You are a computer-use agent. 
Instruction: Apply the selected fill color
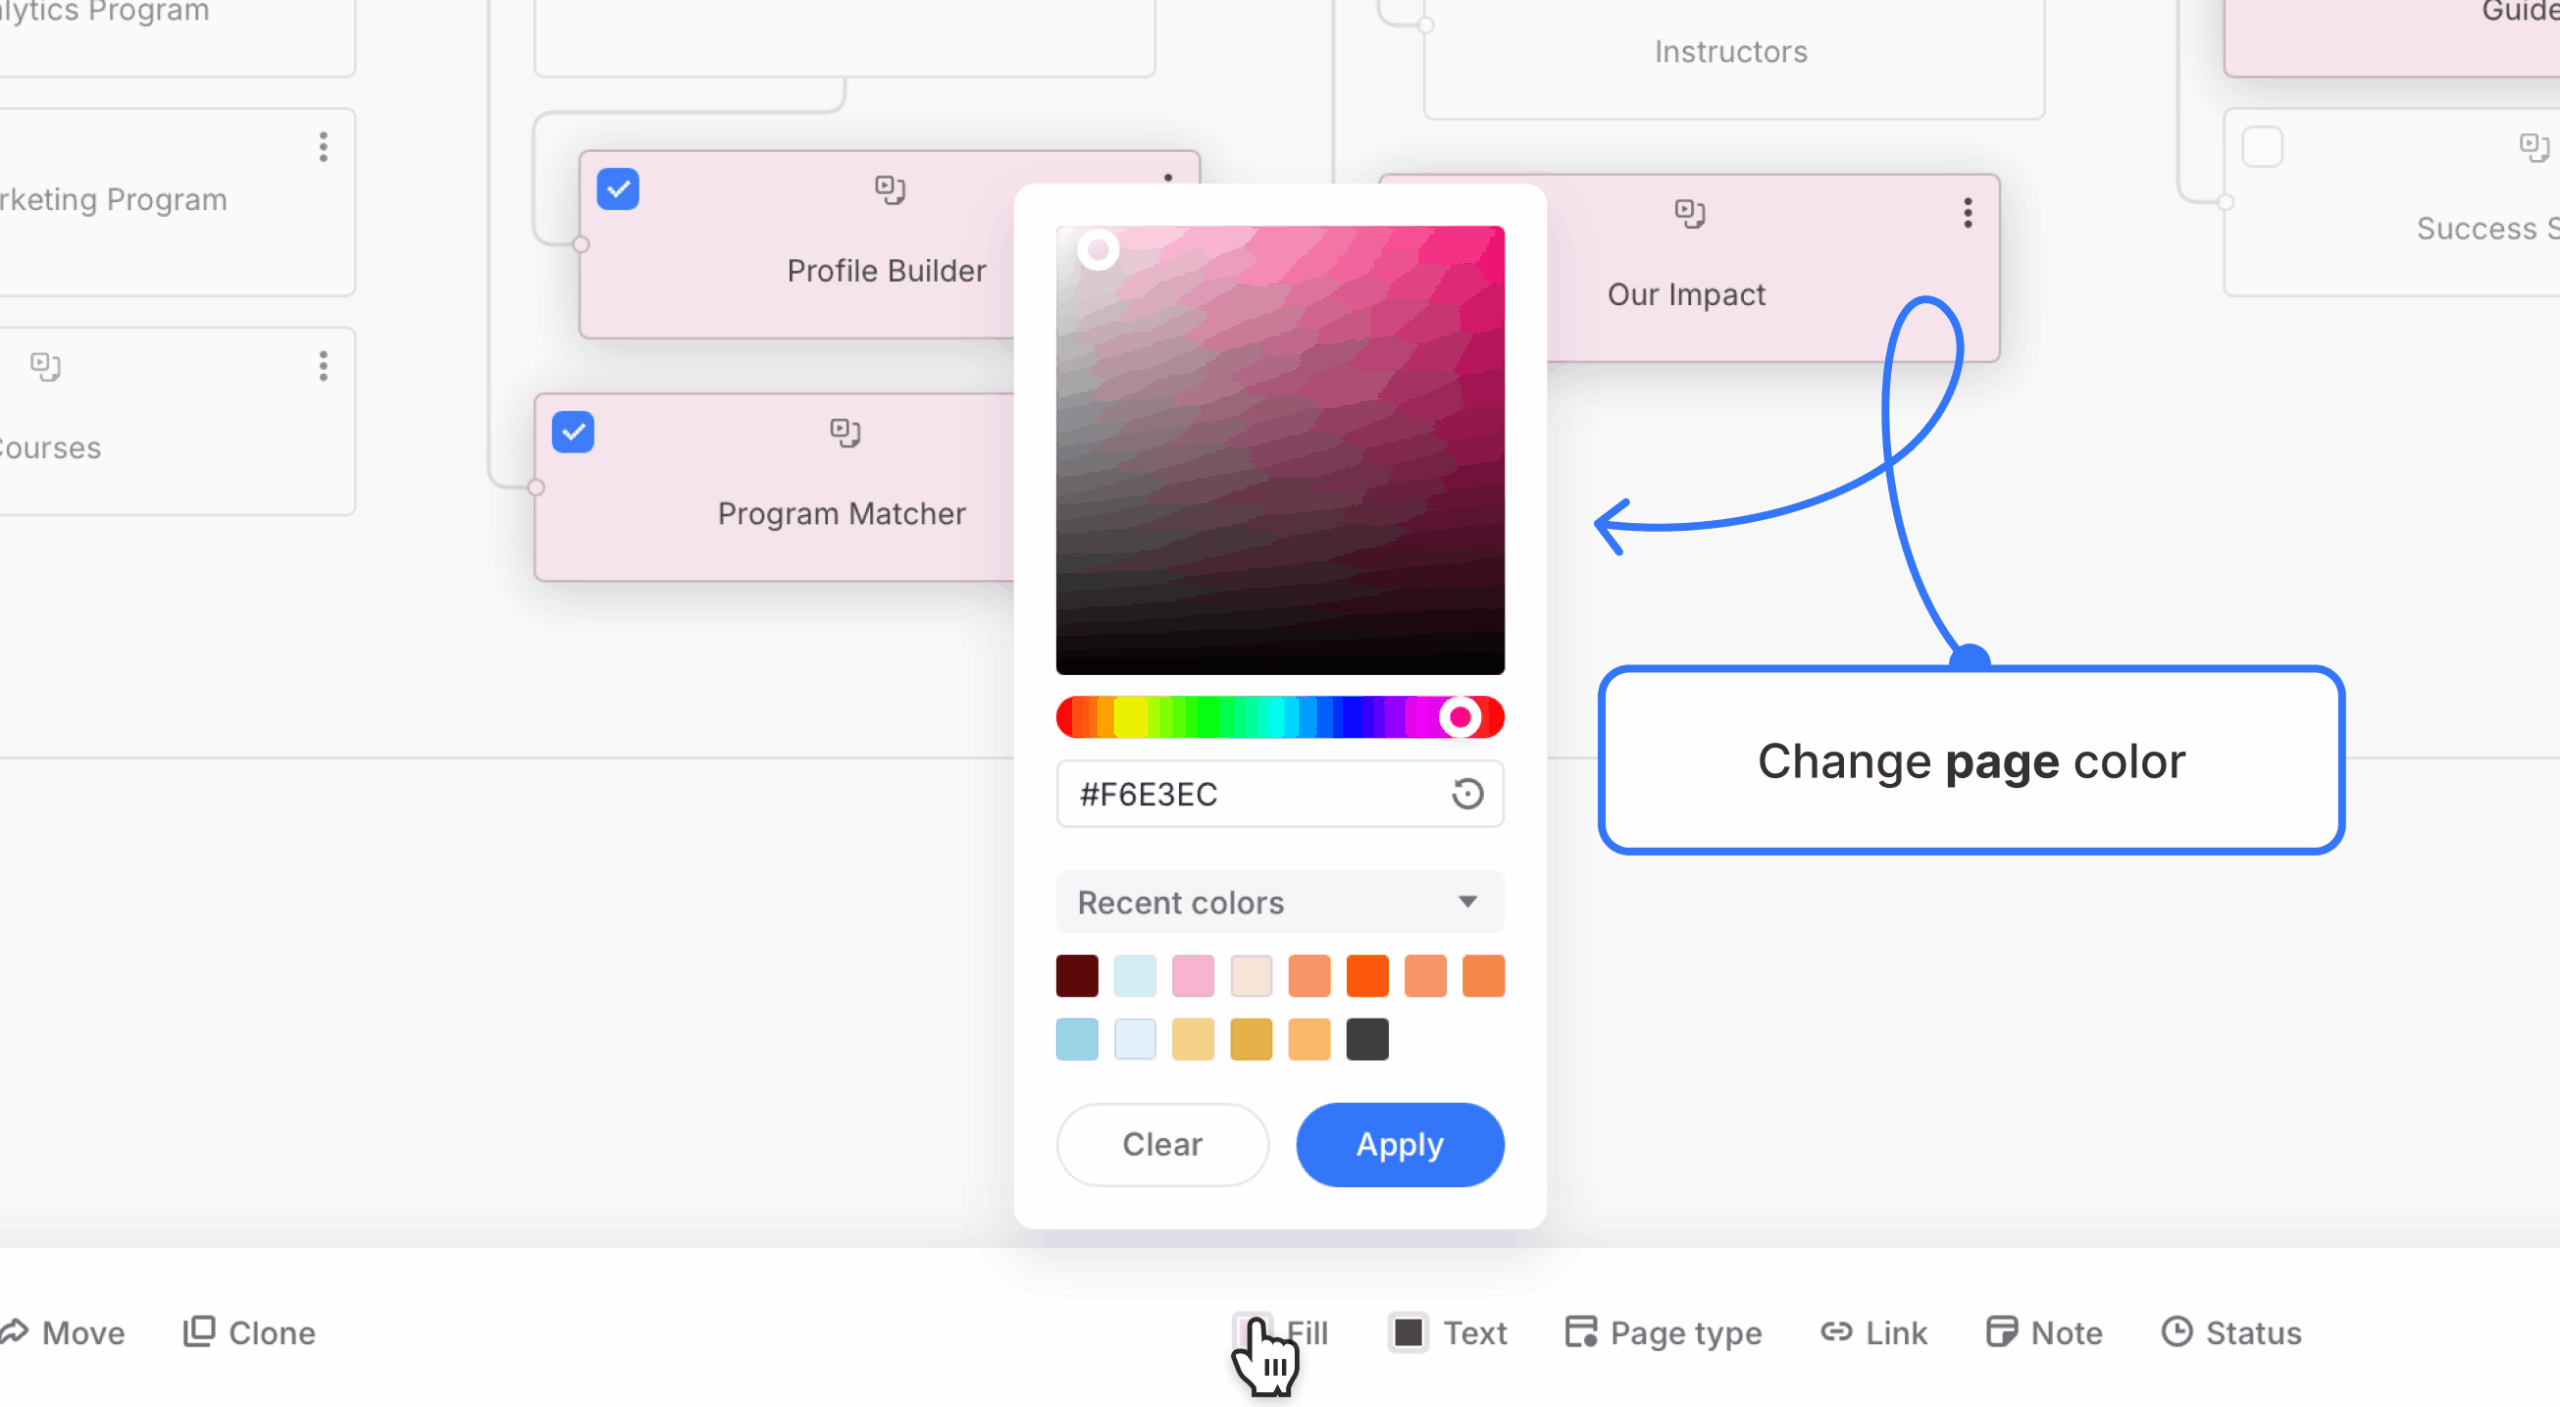(1400, 1145)
